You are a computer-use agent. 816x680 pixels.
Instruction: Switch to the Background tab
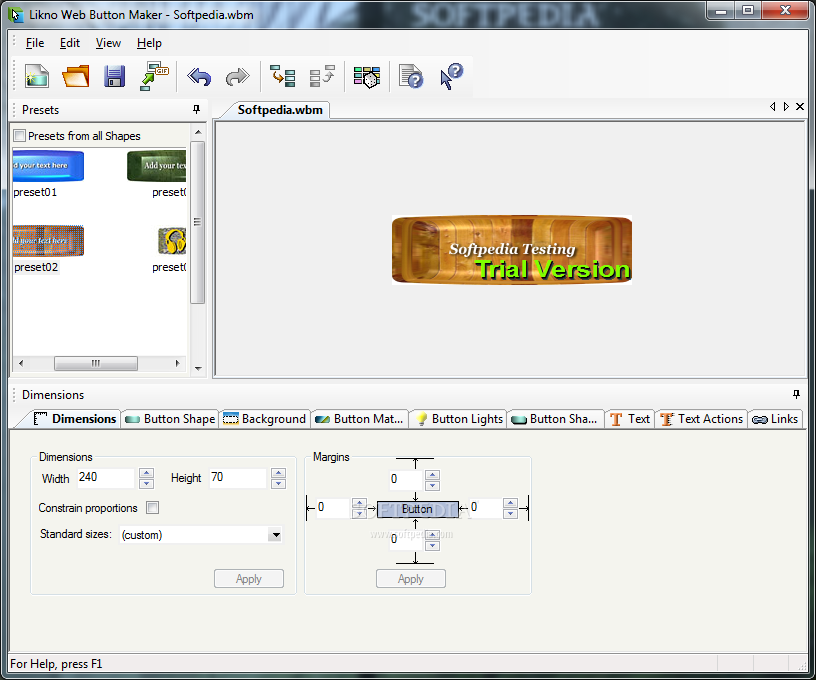point(264,419)
